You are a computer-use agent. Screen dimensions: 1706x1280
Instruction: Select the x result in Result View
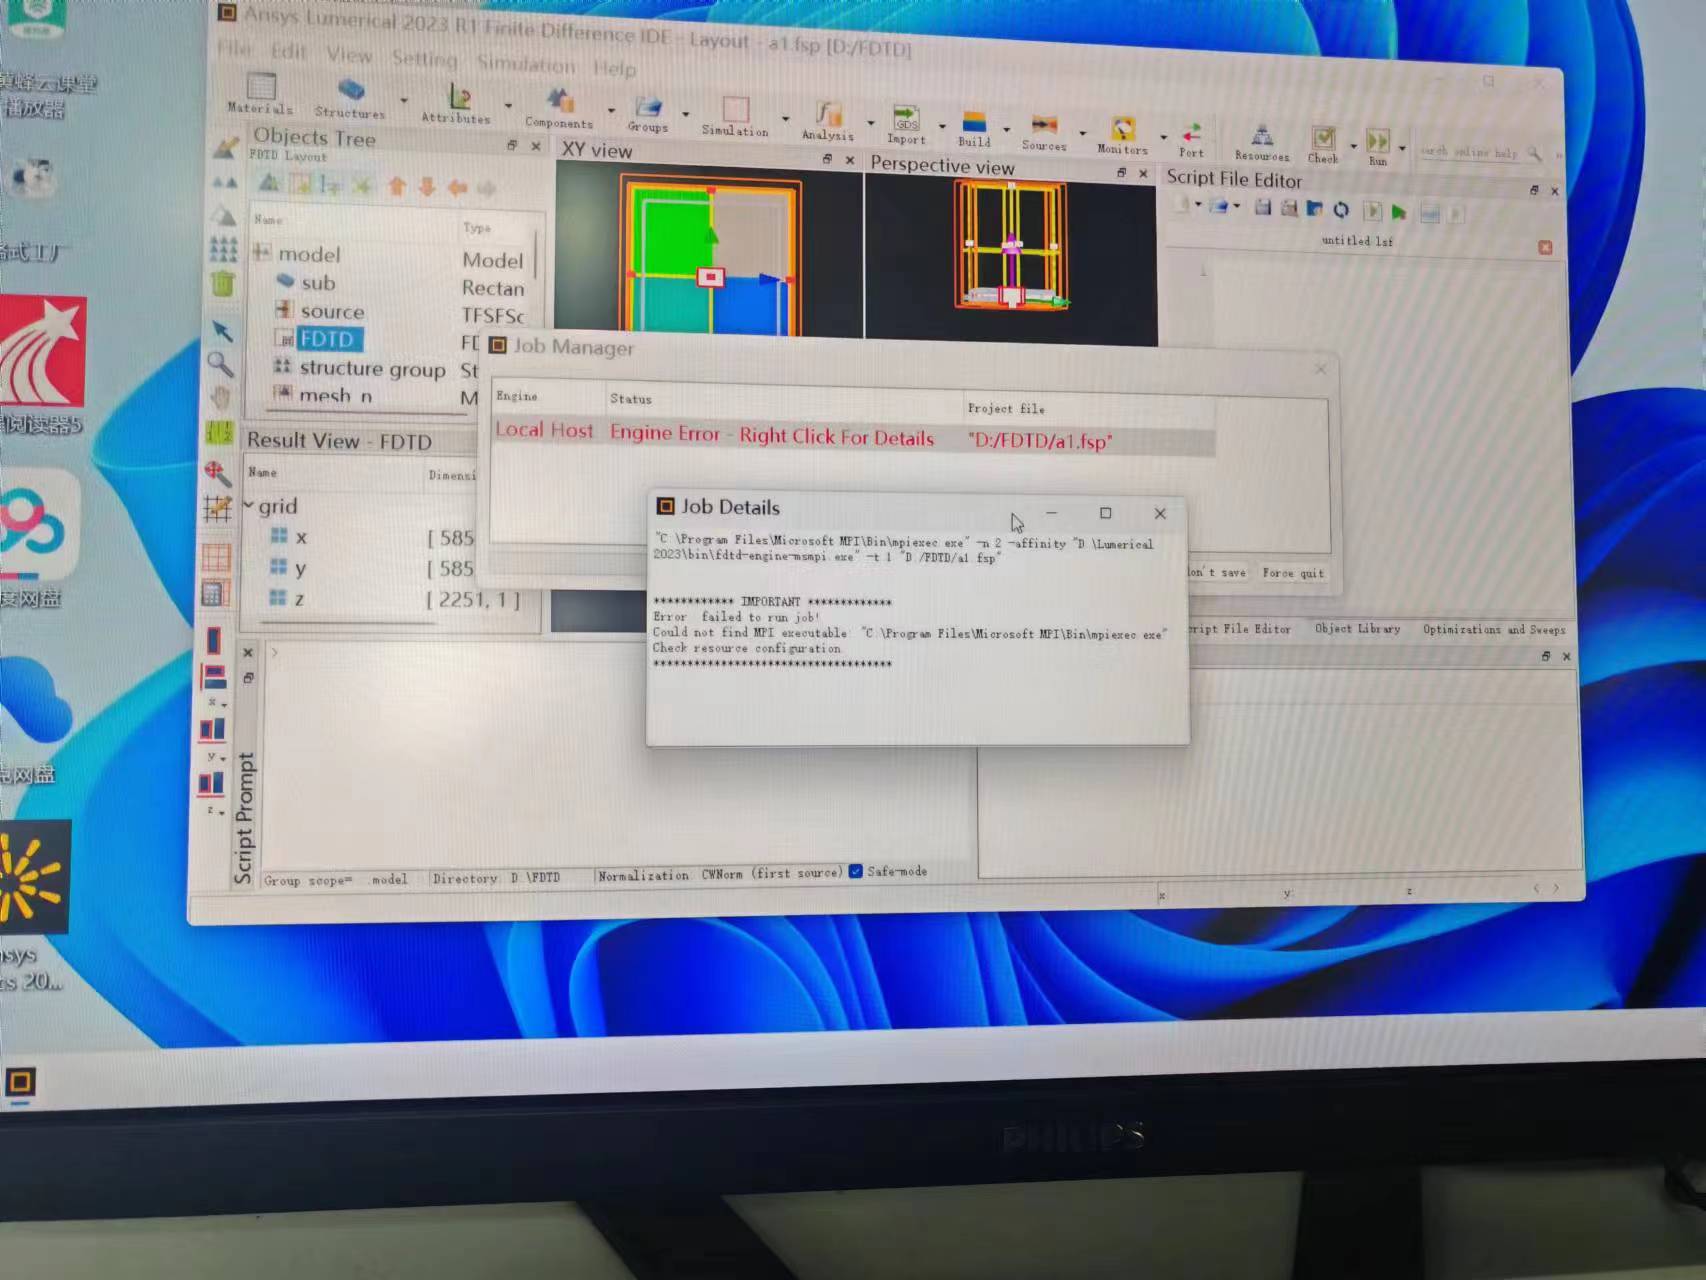pyautogui.click(x=301, y=537)
